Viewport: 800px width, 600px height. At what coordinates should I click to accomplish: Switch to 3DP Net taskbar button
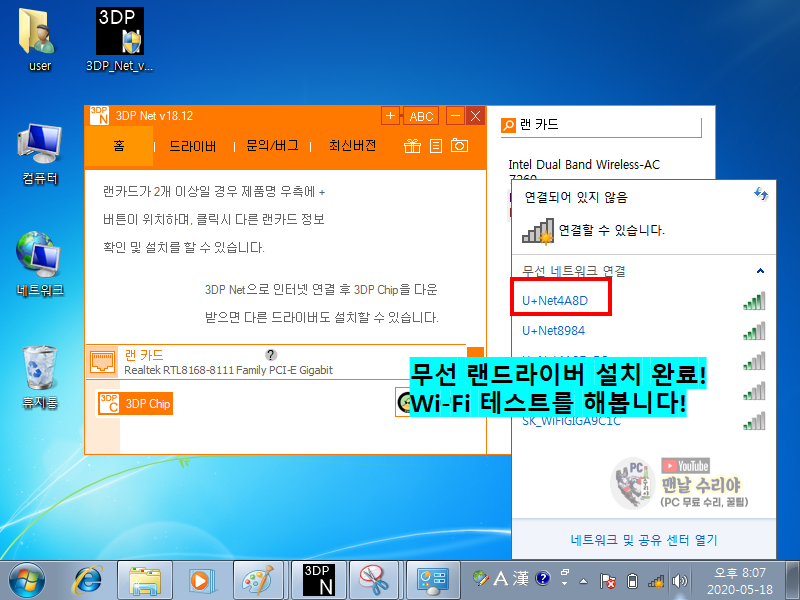coord(318,580)
